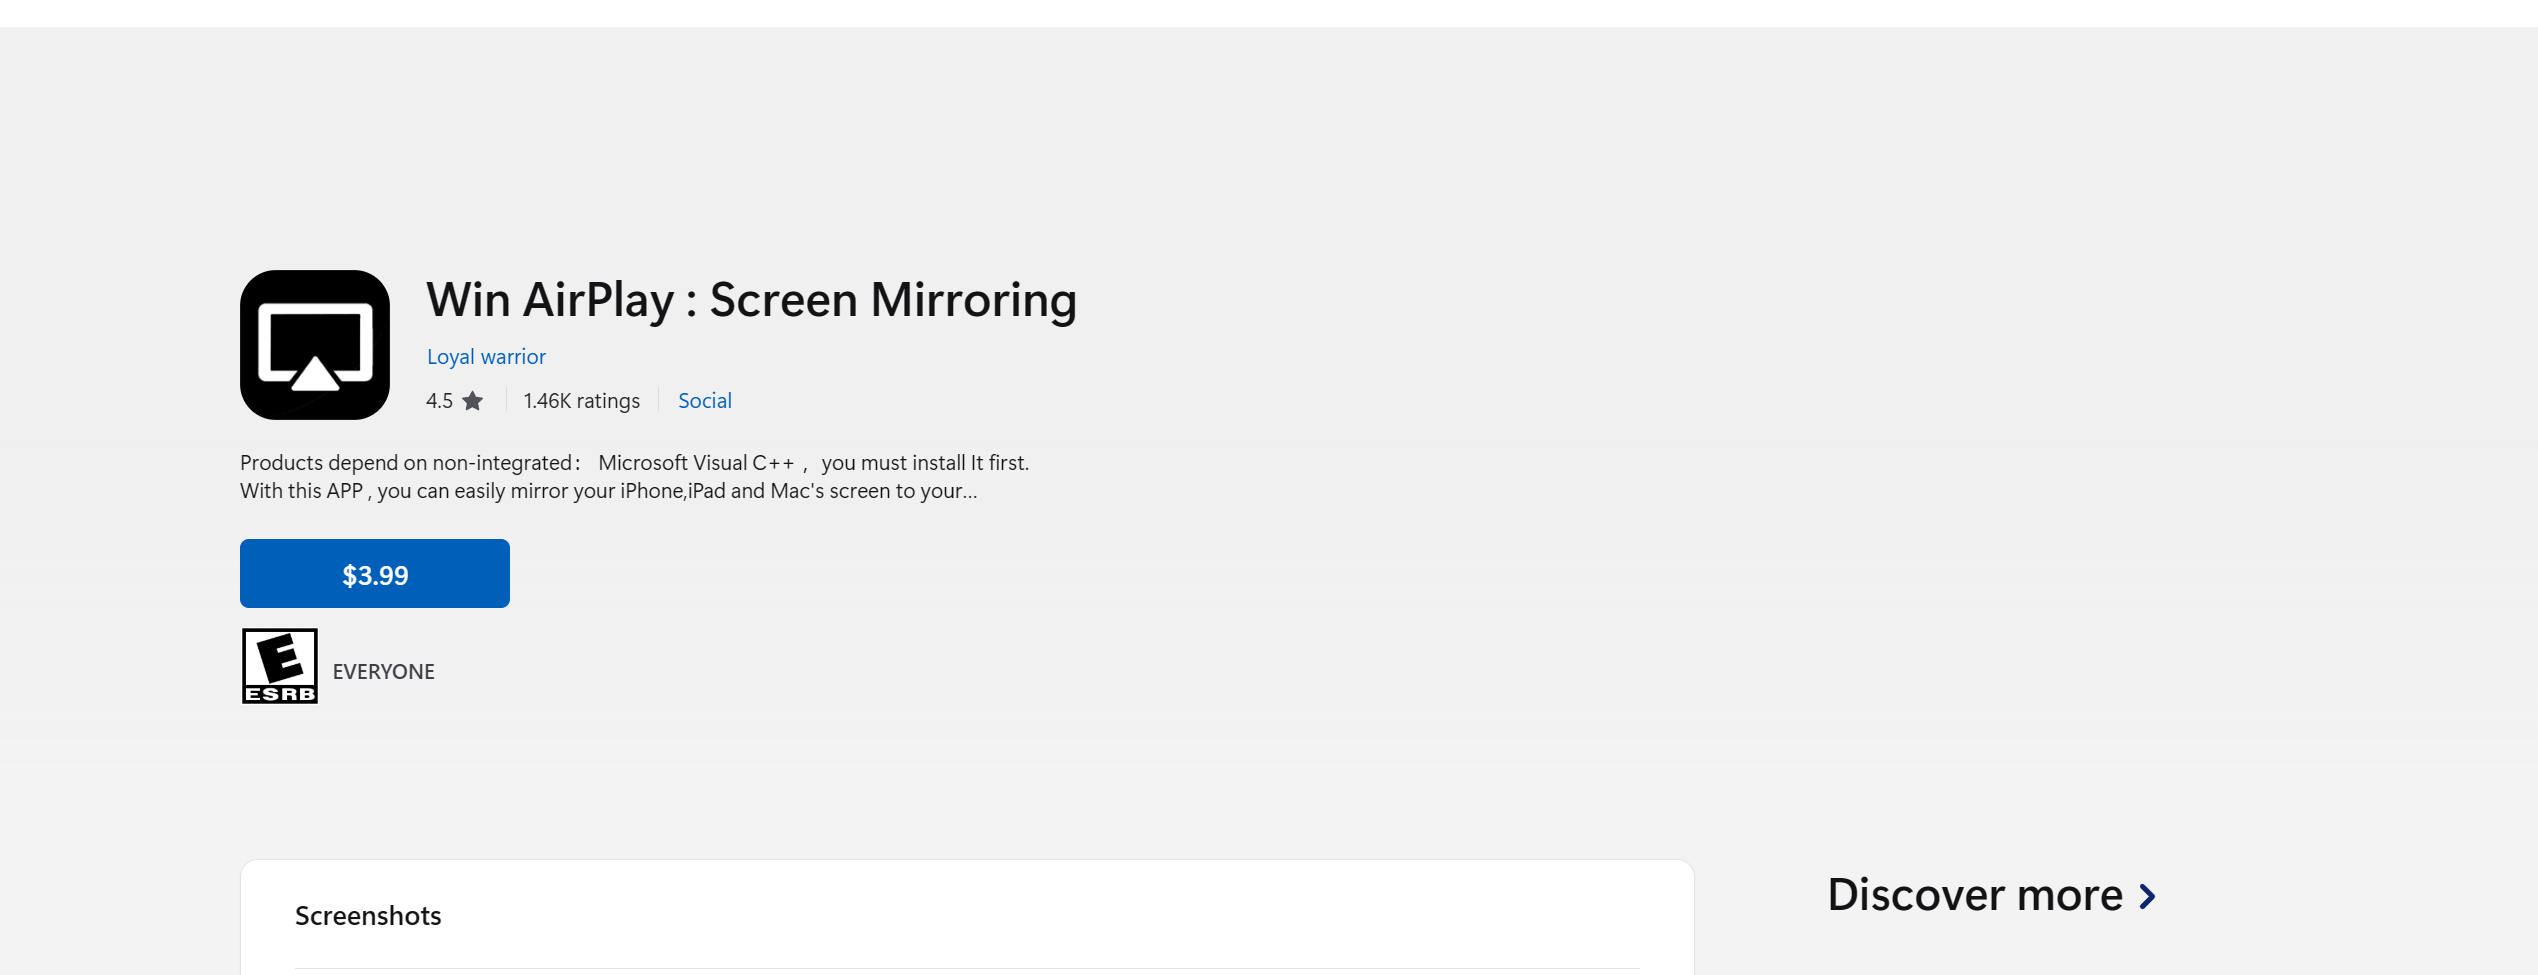
Task: Click the 4.5 rating score
Action: point(439,401)
